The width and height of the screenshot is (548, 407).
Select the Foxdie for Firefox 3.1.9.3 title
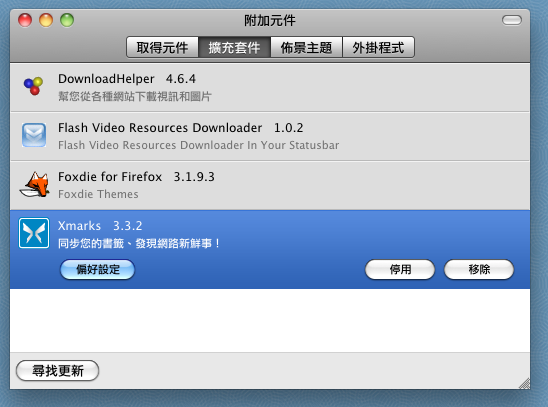point(136,177)
